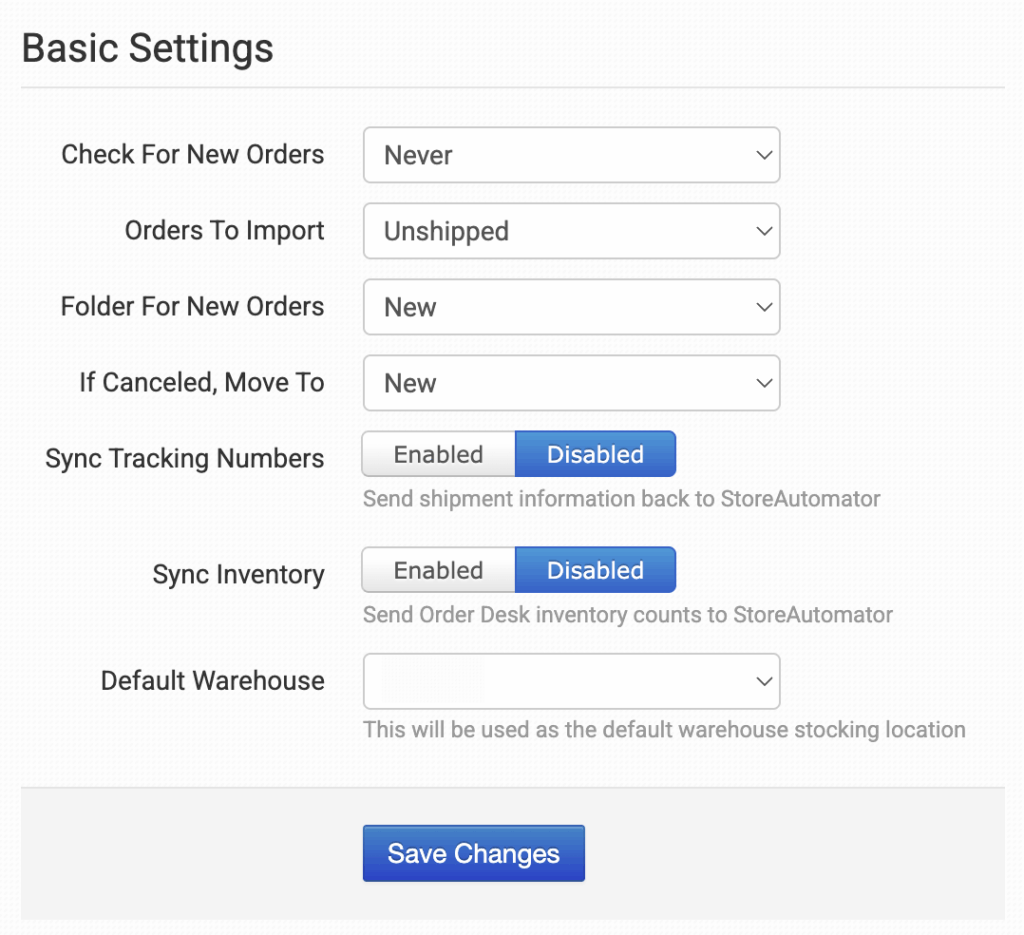Click the Folder For New Orders label
Viewport: 1024px width, 935px height.
192,307
